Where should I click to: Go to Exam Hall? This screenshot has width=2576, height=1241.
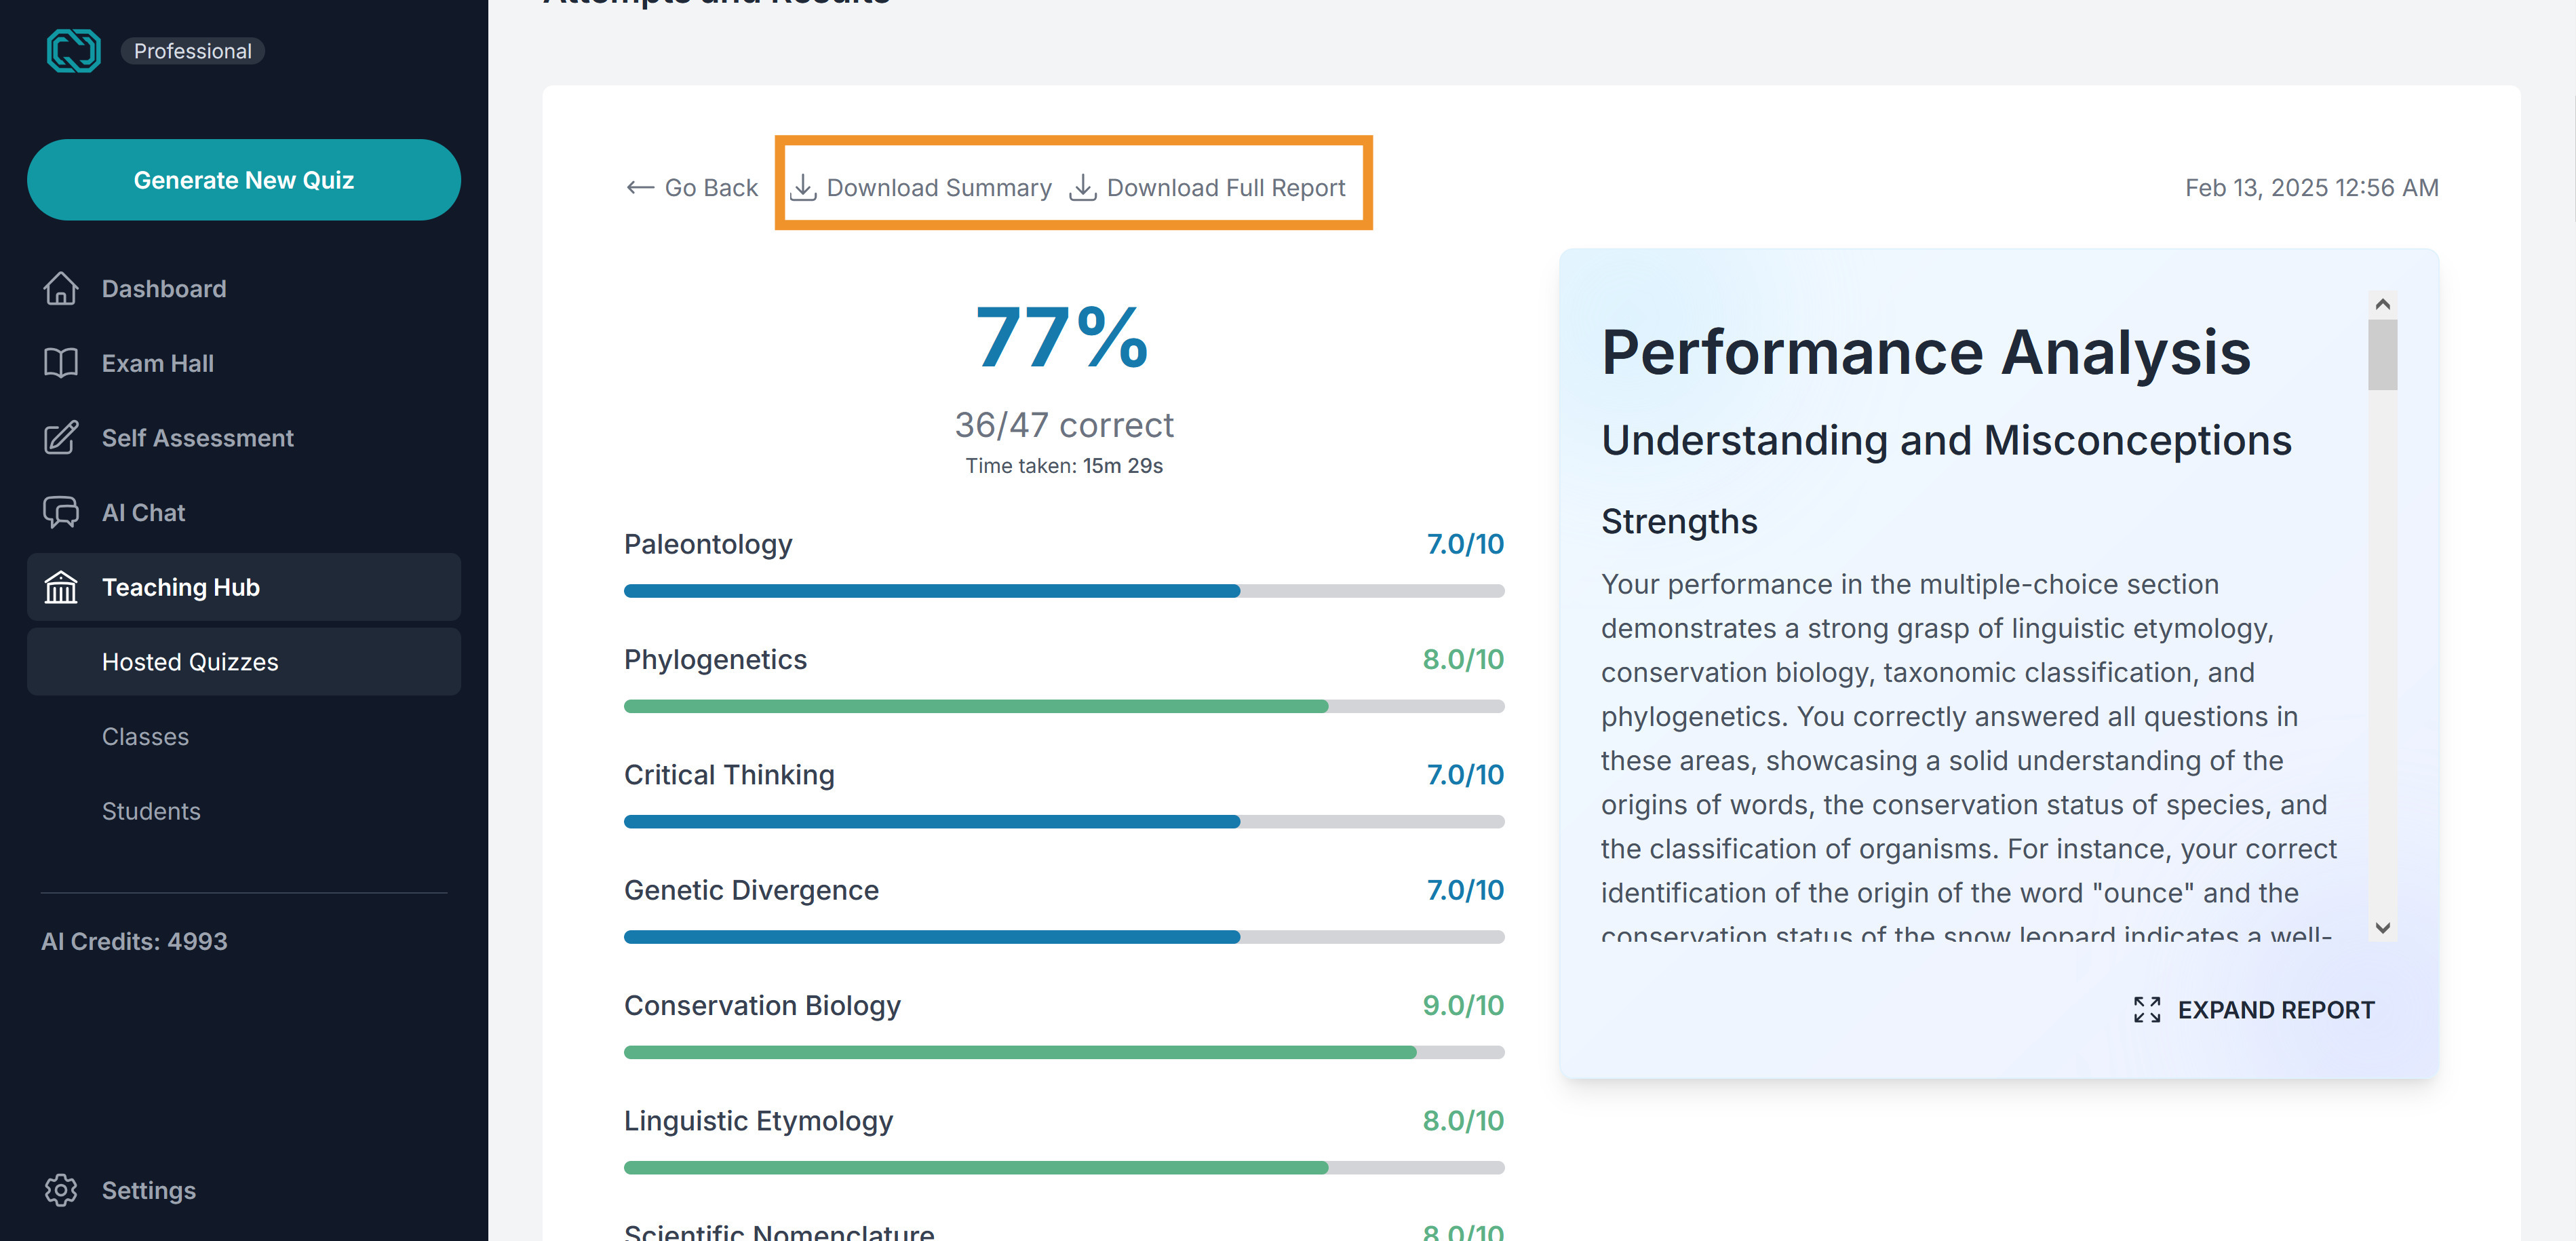pyautogui.click(x=244, y=363)
